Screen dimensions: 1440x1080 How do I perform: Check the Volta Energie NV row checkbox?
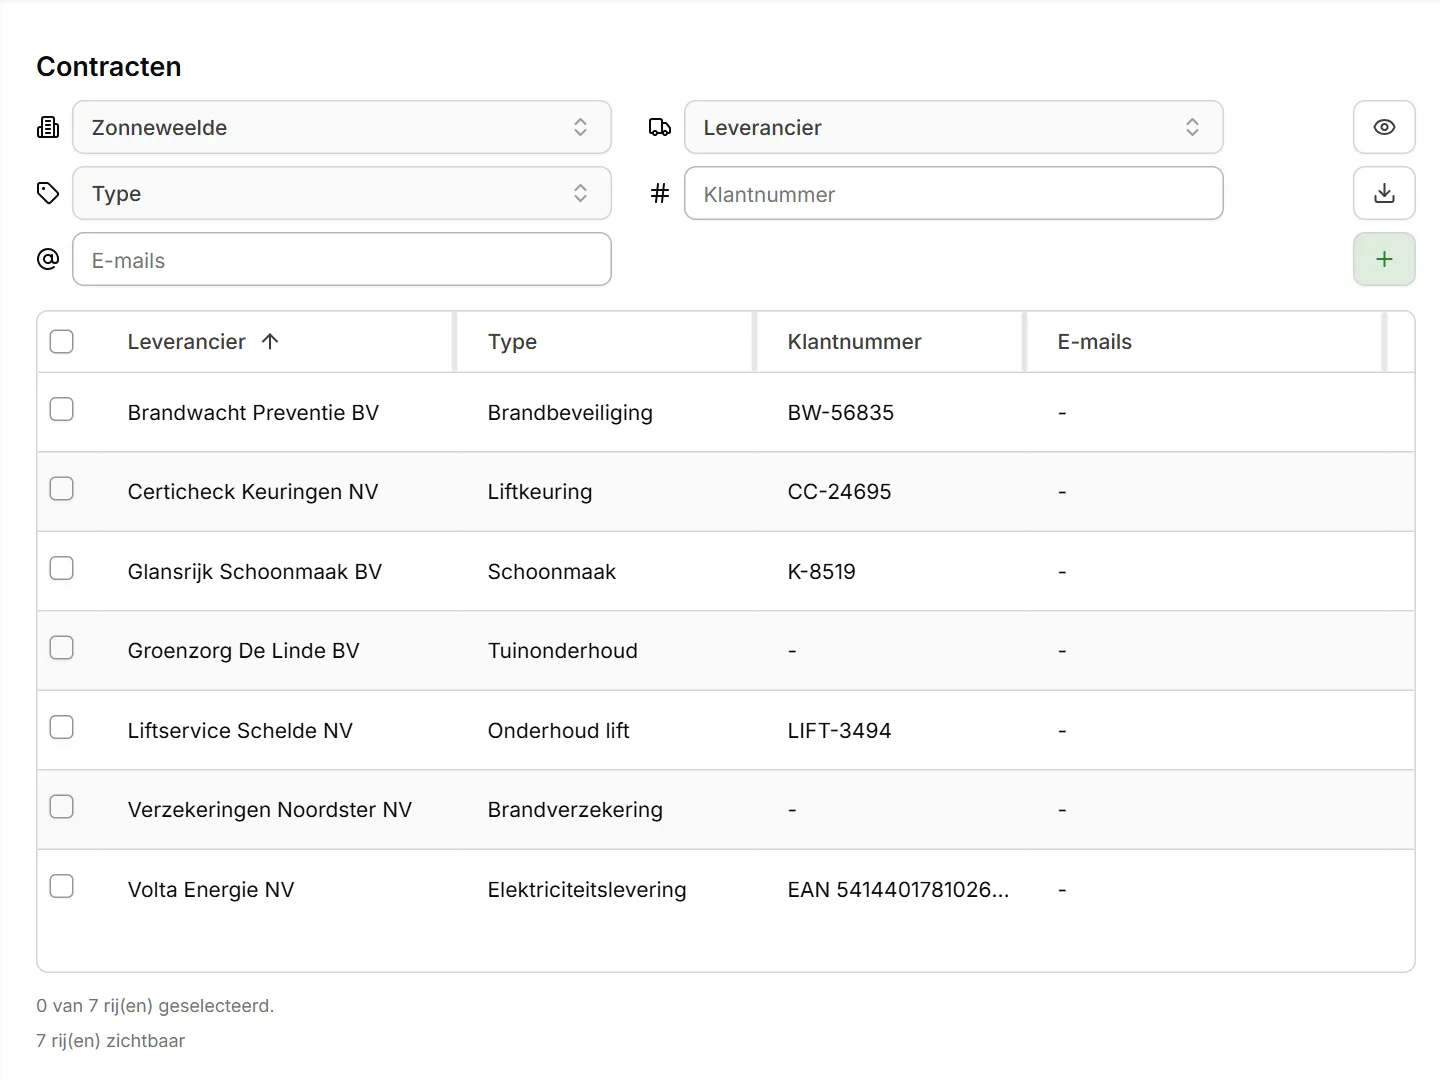point(62,886)
